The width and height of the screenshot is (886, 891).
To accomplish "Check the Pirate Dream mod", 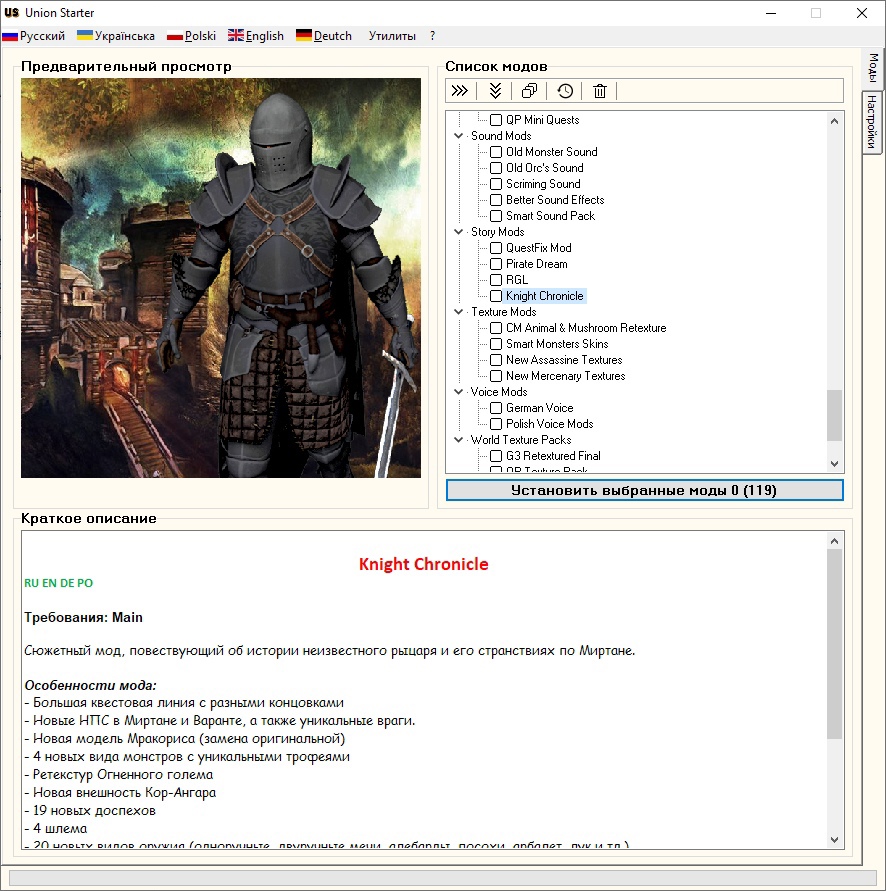I will 496,264.
